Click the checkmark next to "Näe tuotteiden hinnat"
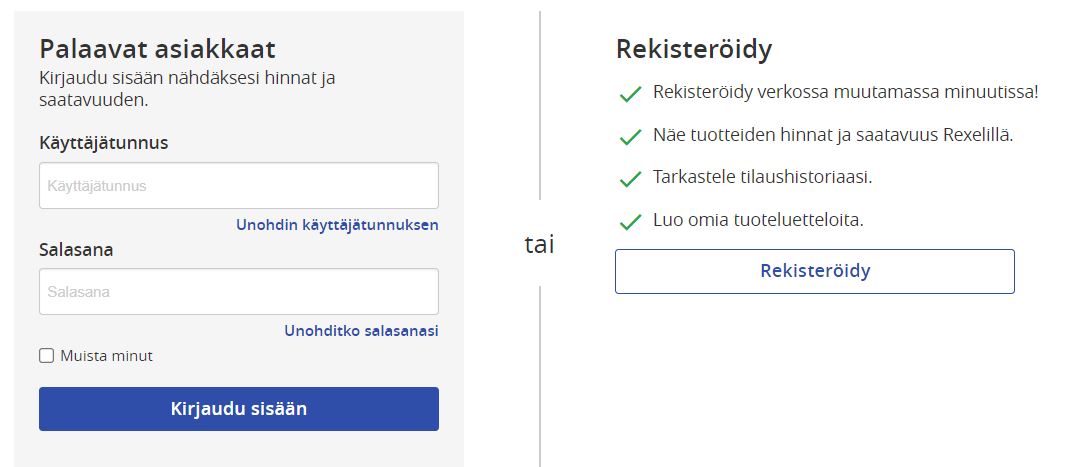The image size is (1070, 467). click(x=630, y=136)
